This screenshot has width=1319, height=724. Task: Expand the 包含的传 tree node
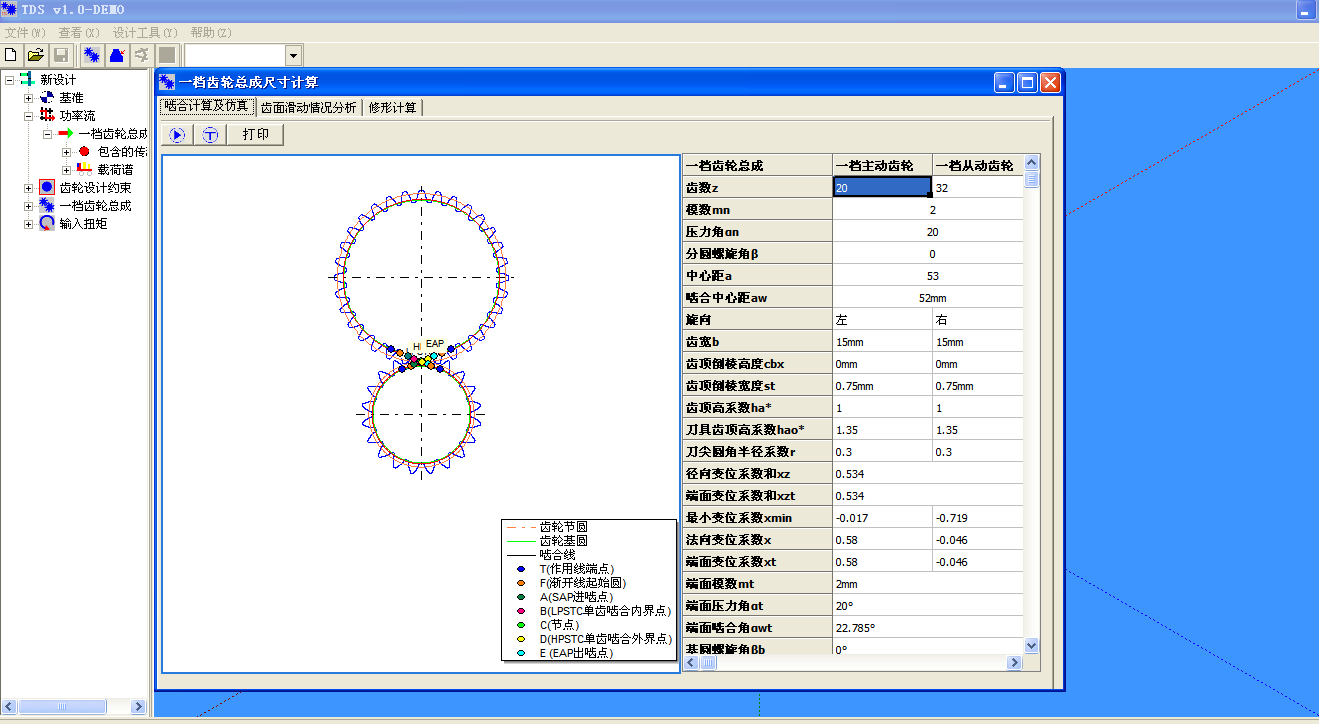point(66,152)
